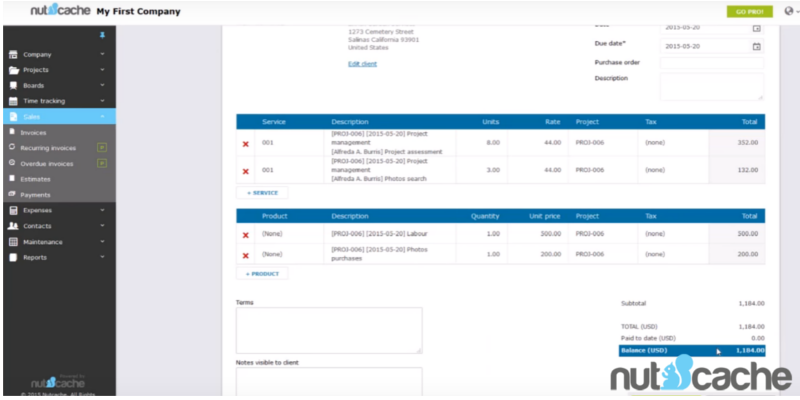Click the Edit client link
Screen dimensions: 800x400
pos(362,64)
